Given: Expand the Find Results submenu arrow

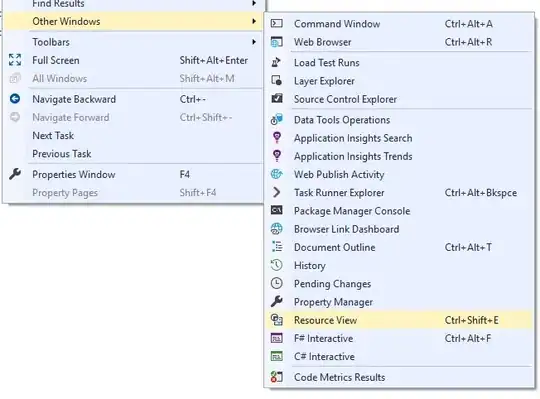Looking at the screenshot, I should coord(254,3).
